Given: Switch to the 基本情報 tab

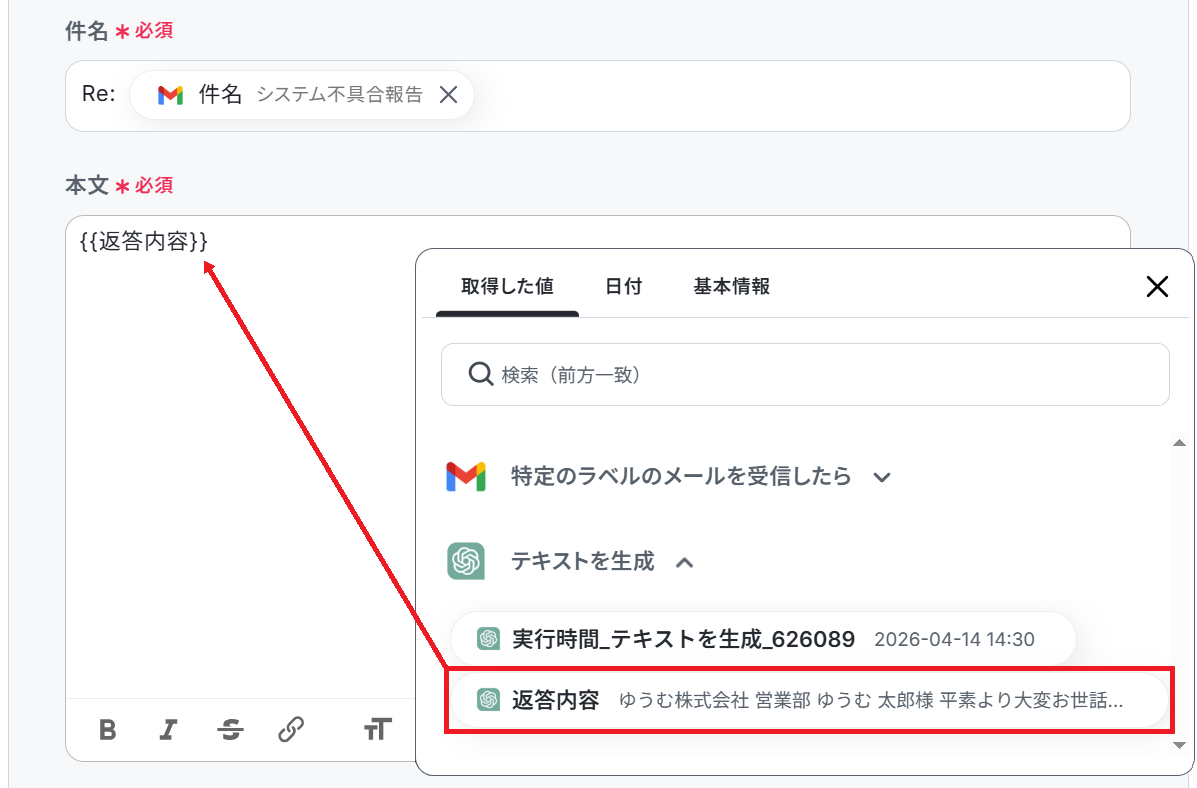Looking at the screenshot, I should [x=731, y=286].
